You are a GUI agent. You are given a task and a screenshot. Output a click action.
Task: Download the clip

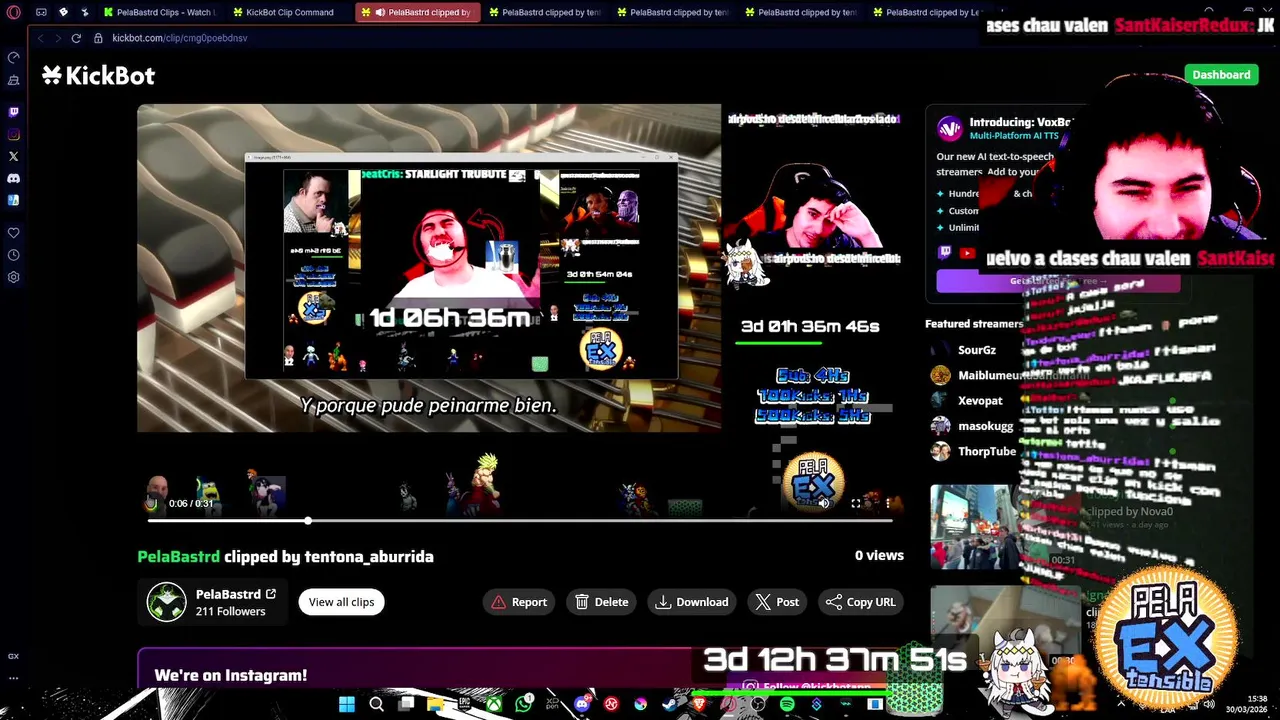pos(692,602)
